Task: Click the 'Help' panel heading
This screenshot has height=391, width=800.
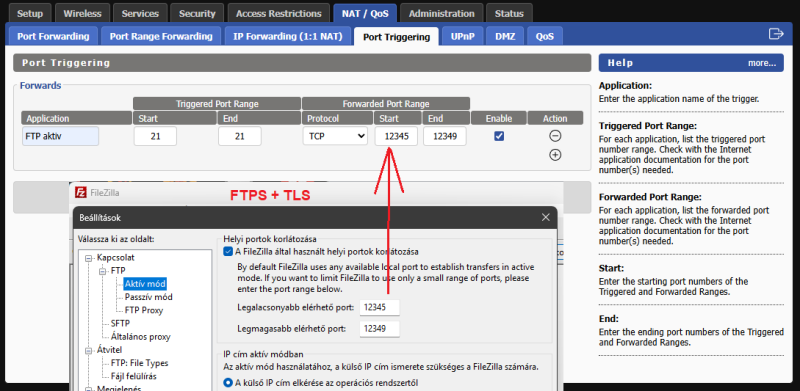Action: pyautogui.click(x=621, y=63)
